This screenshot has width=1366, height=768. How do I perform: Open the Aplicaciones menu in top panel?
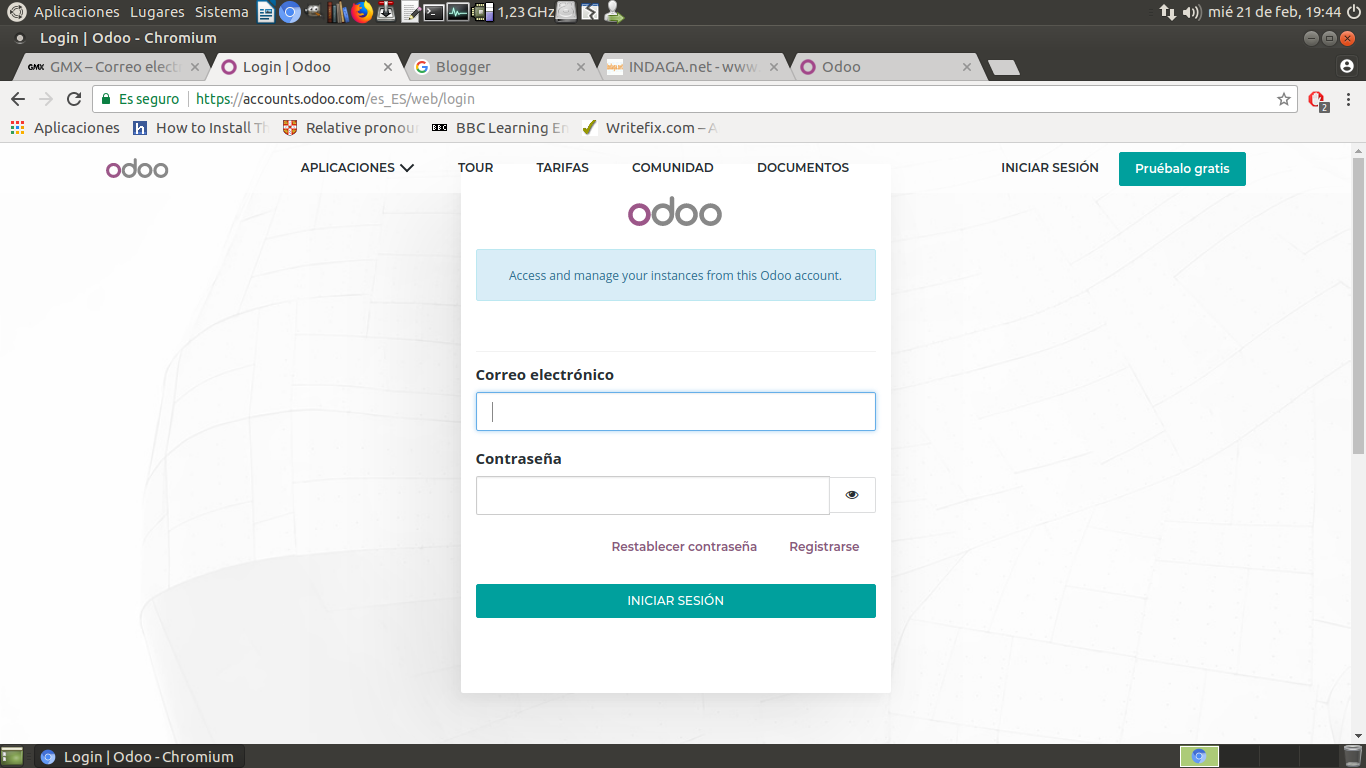coord(76,12)
